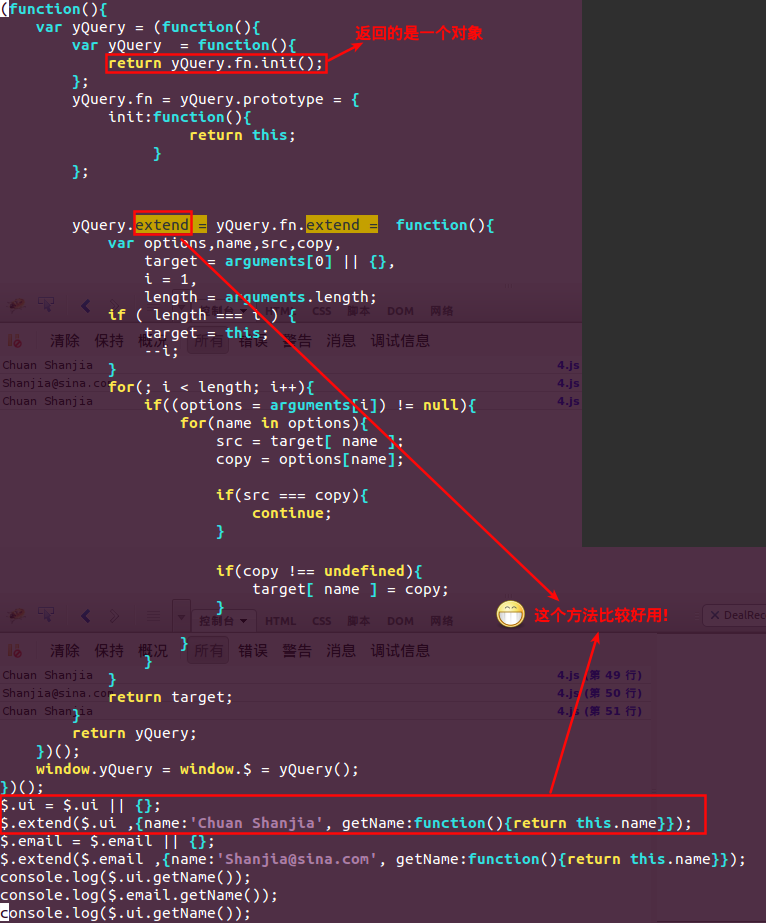Click the 概况 profile button in lower console

pyautogui.click(x=153, y=650)
